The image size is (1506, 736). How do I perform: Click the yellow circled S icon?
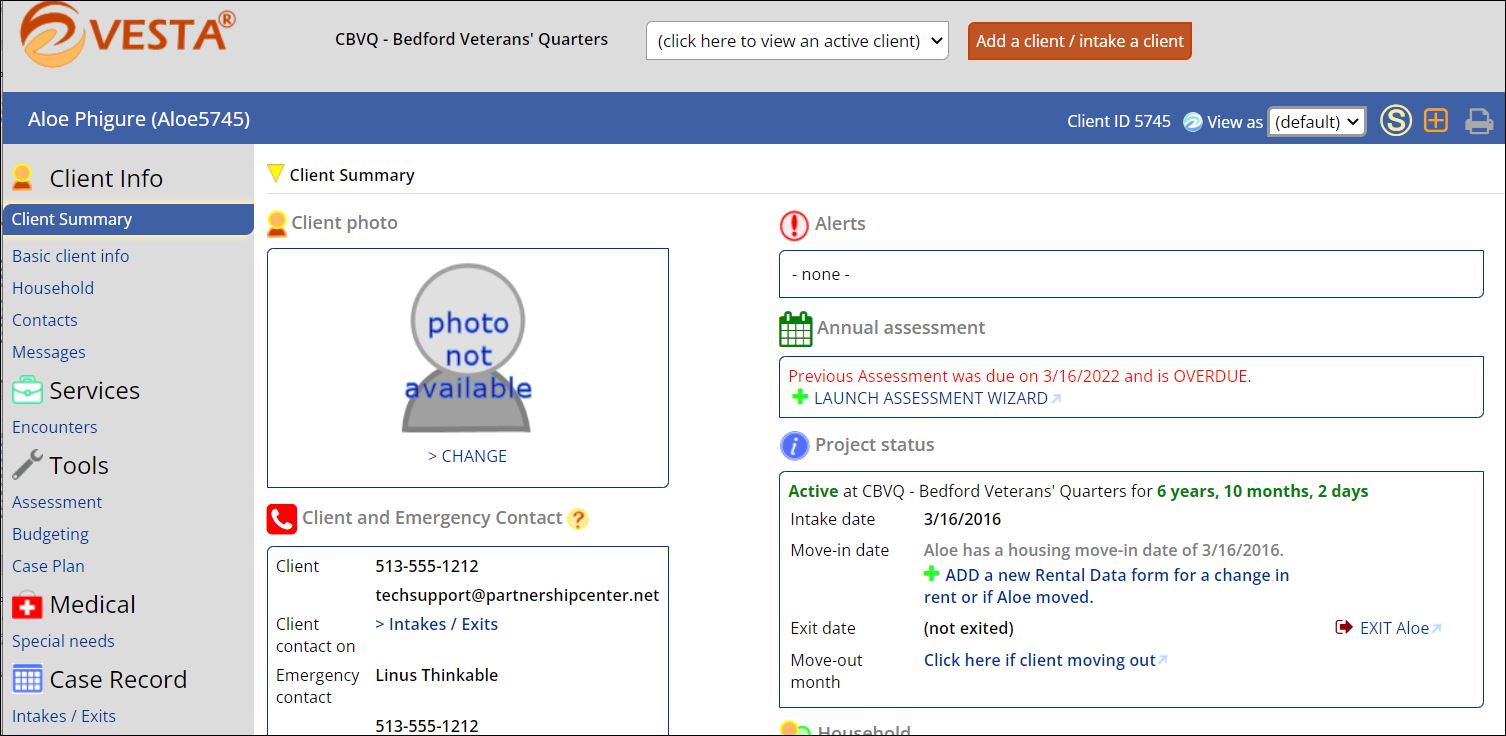coord(1396,121)
